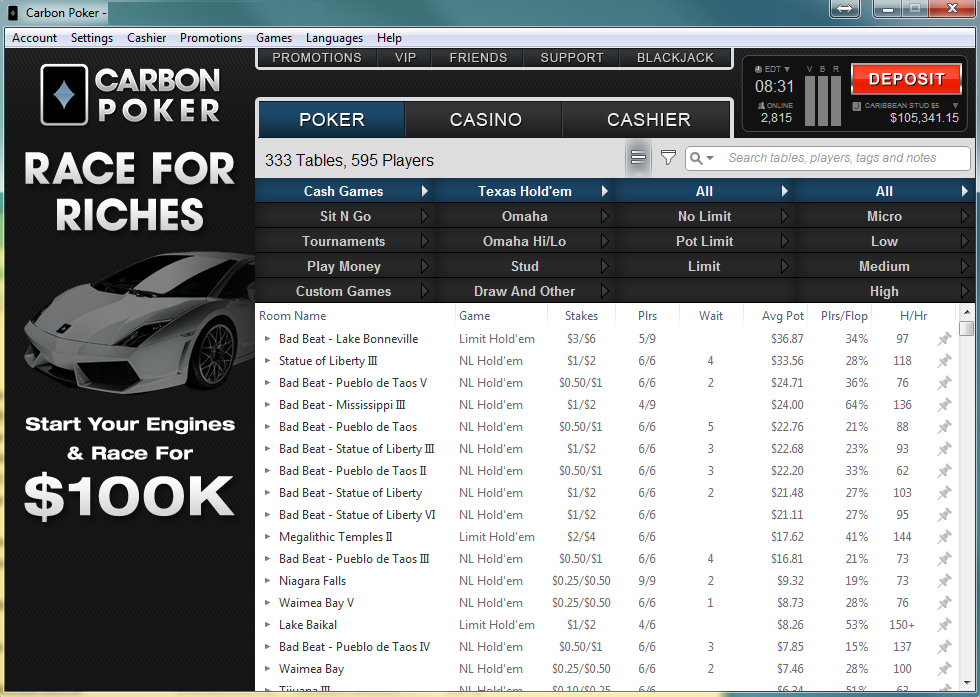Open the table filter funnel icon

point(668,158)
